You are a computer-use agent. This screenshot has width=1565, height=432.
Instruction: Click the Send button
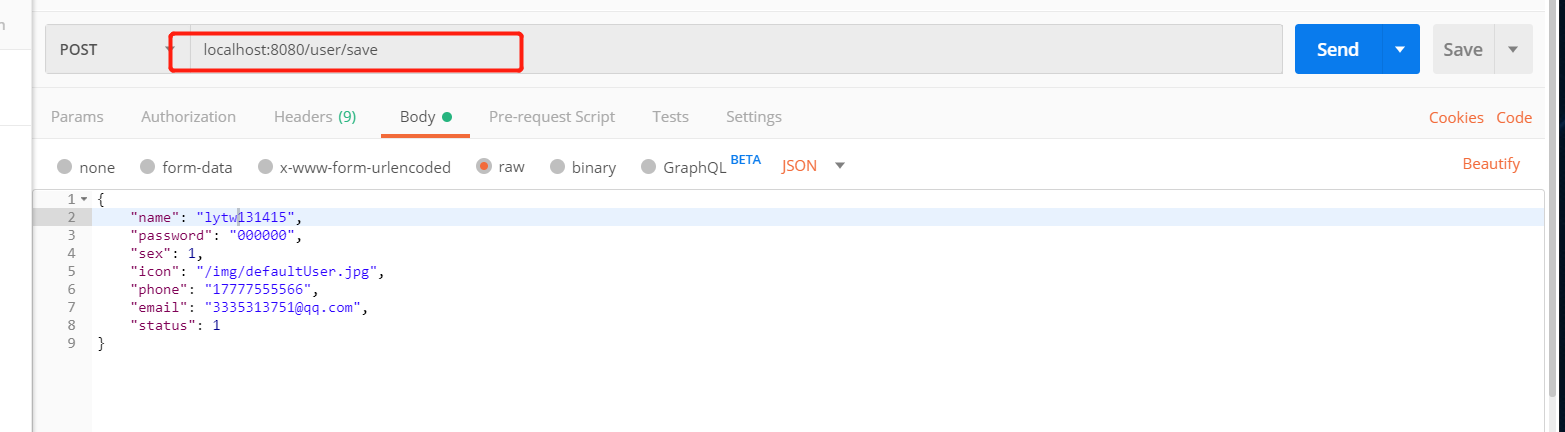[1337, 50]
